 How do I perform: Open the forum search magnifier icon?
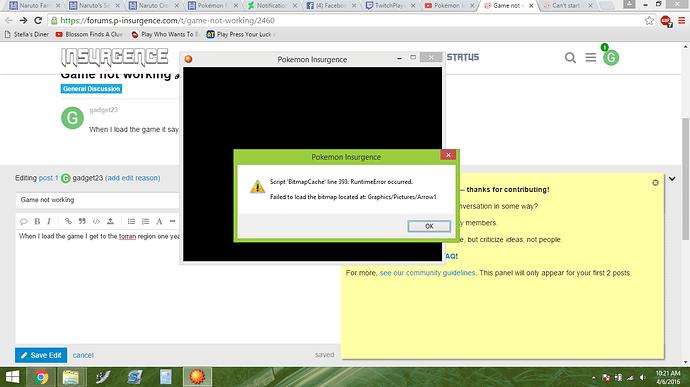click(570, 58)
